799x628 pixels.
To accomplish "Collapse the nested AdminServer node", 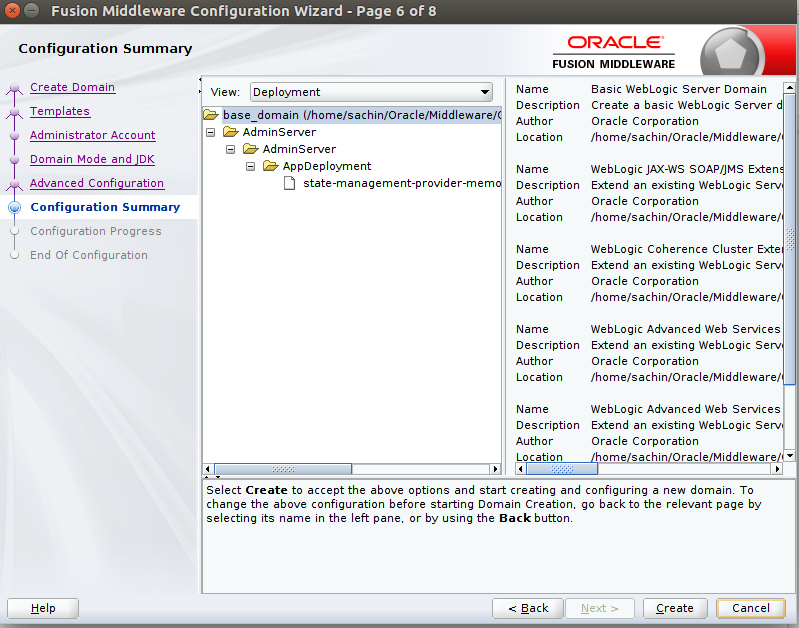I will tap(230, 149).
